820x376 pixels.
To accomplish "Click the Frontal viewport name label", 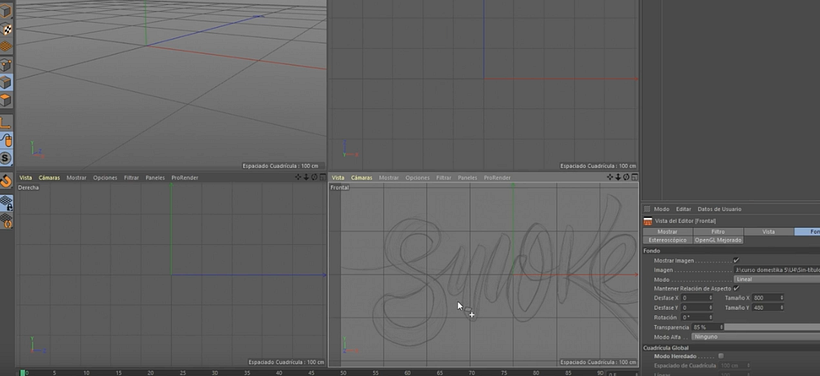I will [339, 188].
